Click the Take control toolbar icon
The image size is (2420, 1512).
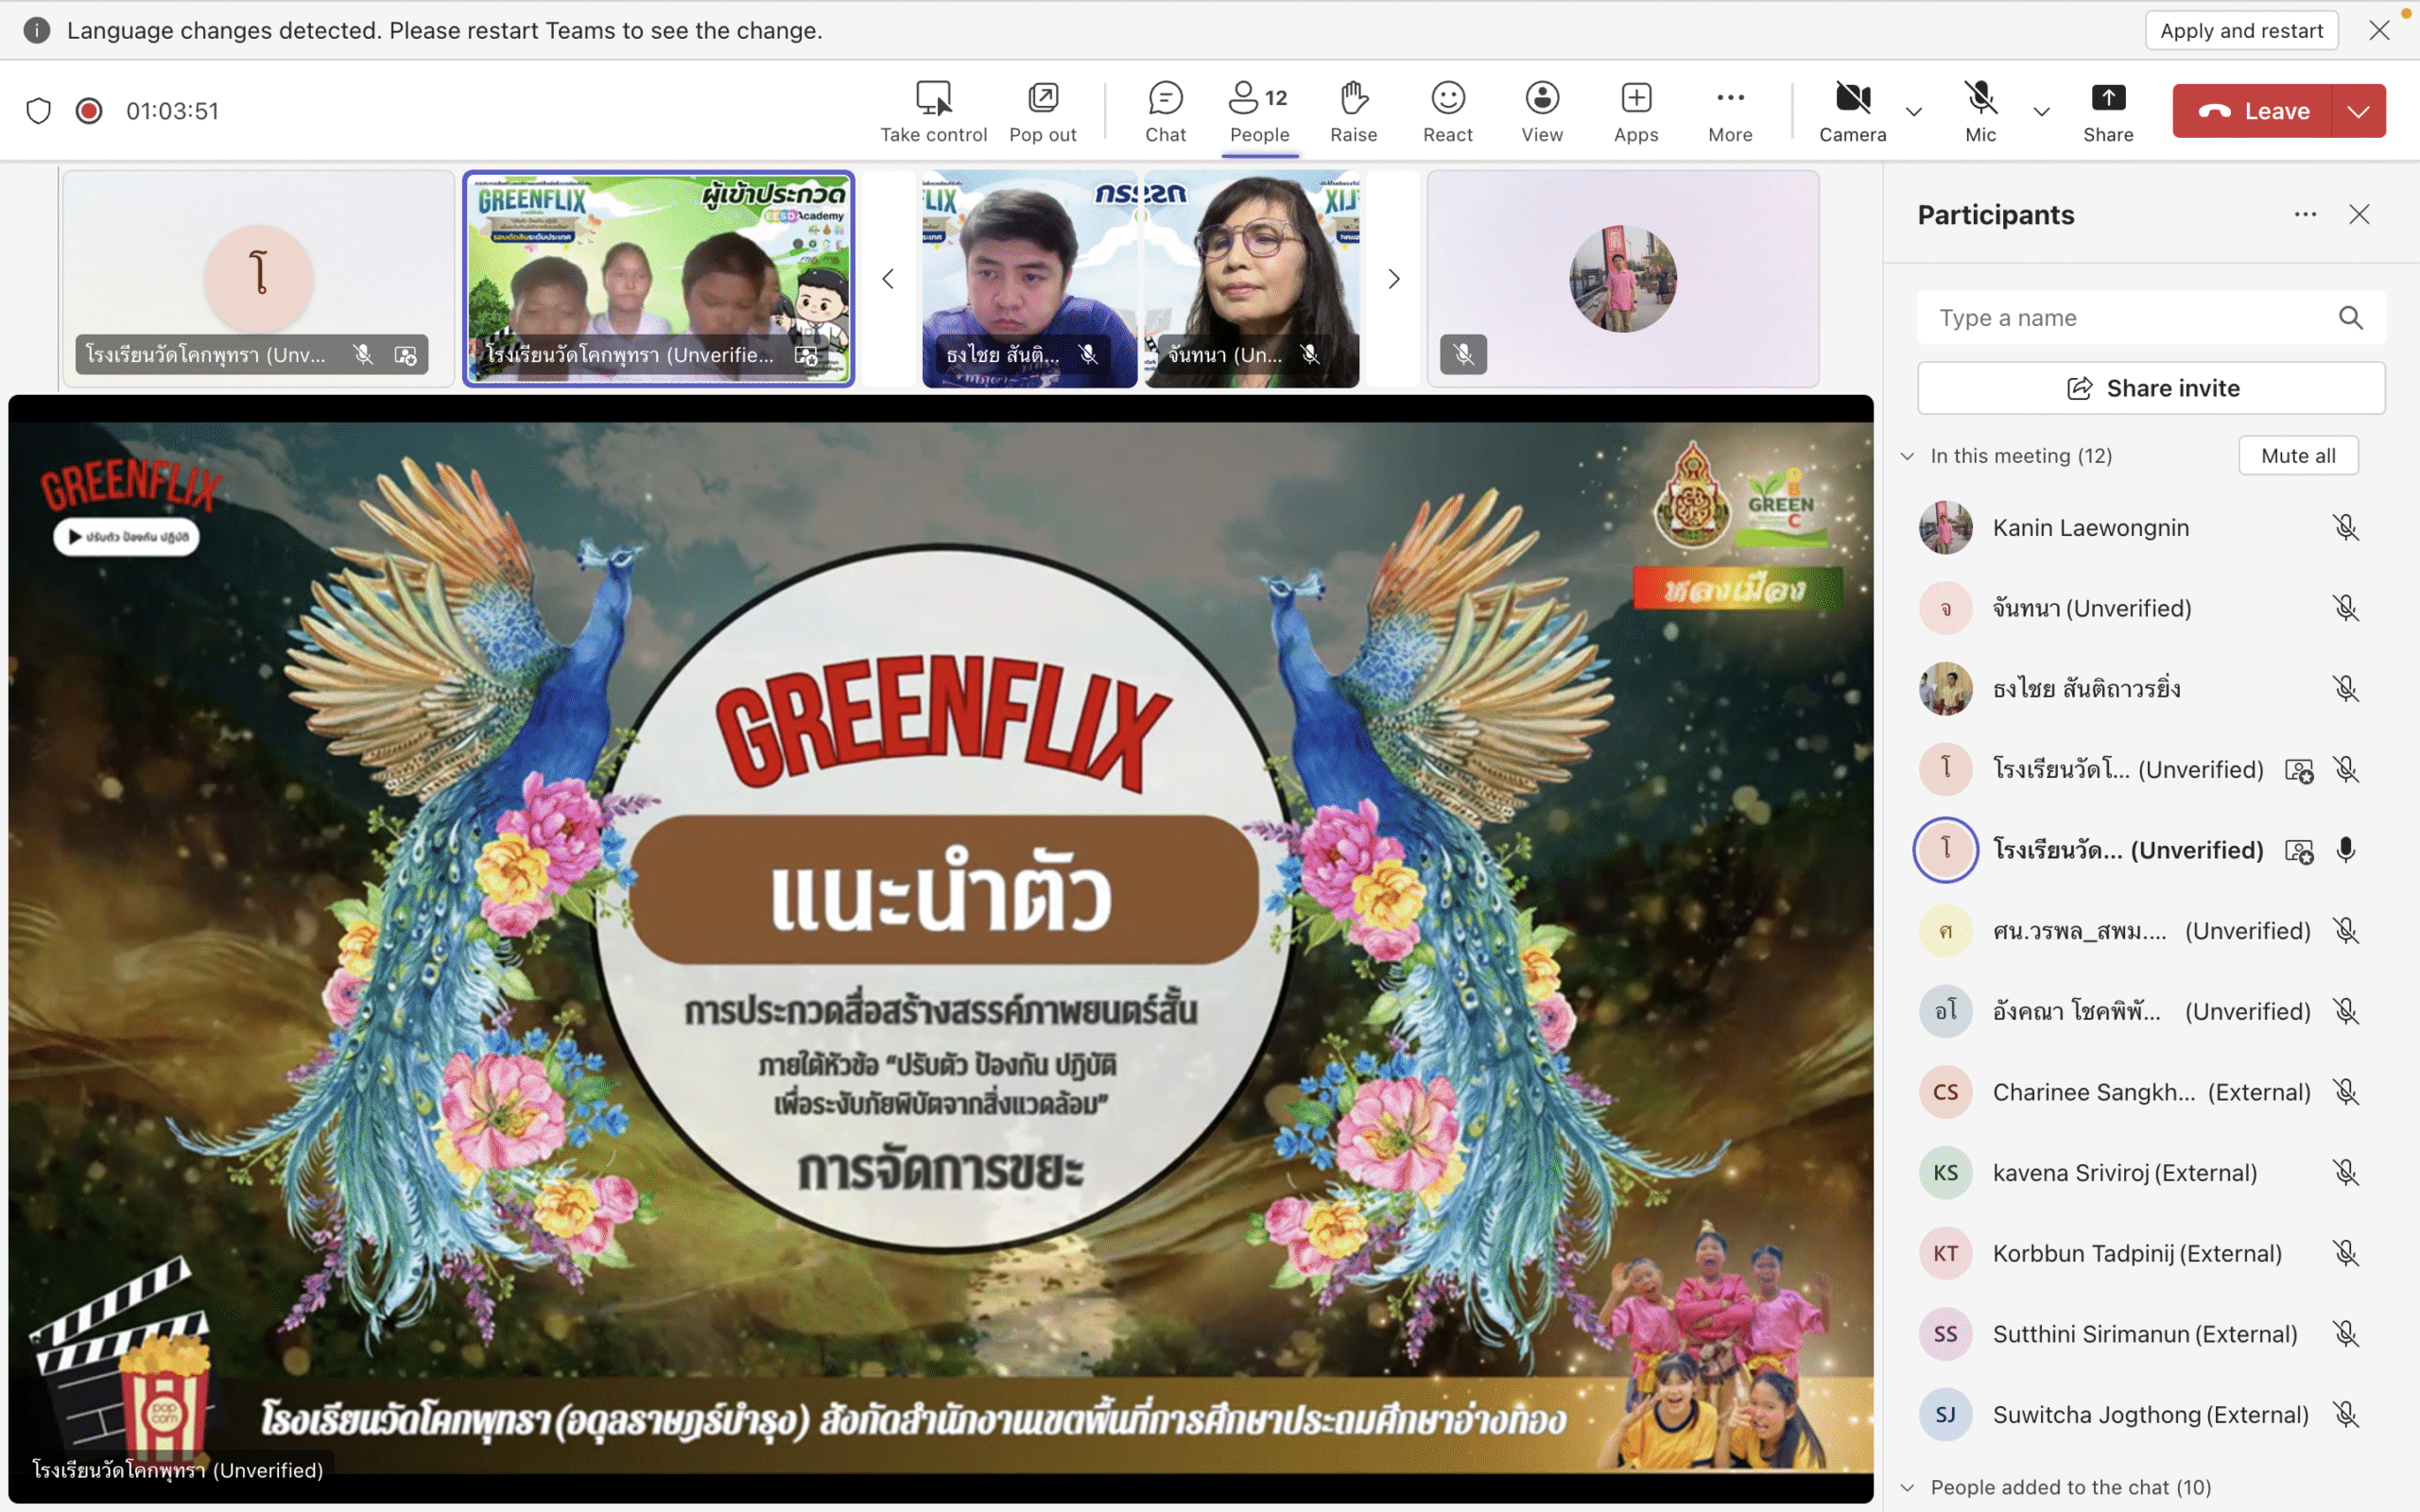point(933,111)
